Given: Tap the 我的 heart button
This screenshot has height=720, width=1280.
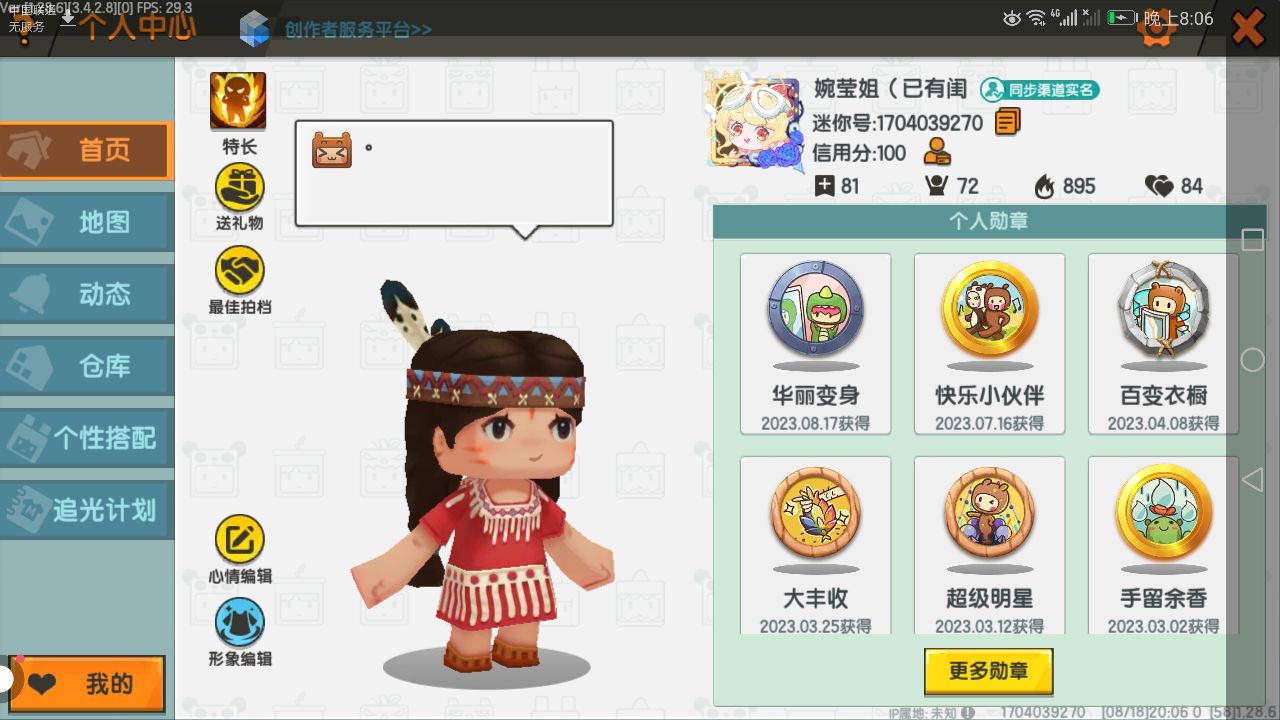Looking at the screenshot, I should [x=87, y=685].
